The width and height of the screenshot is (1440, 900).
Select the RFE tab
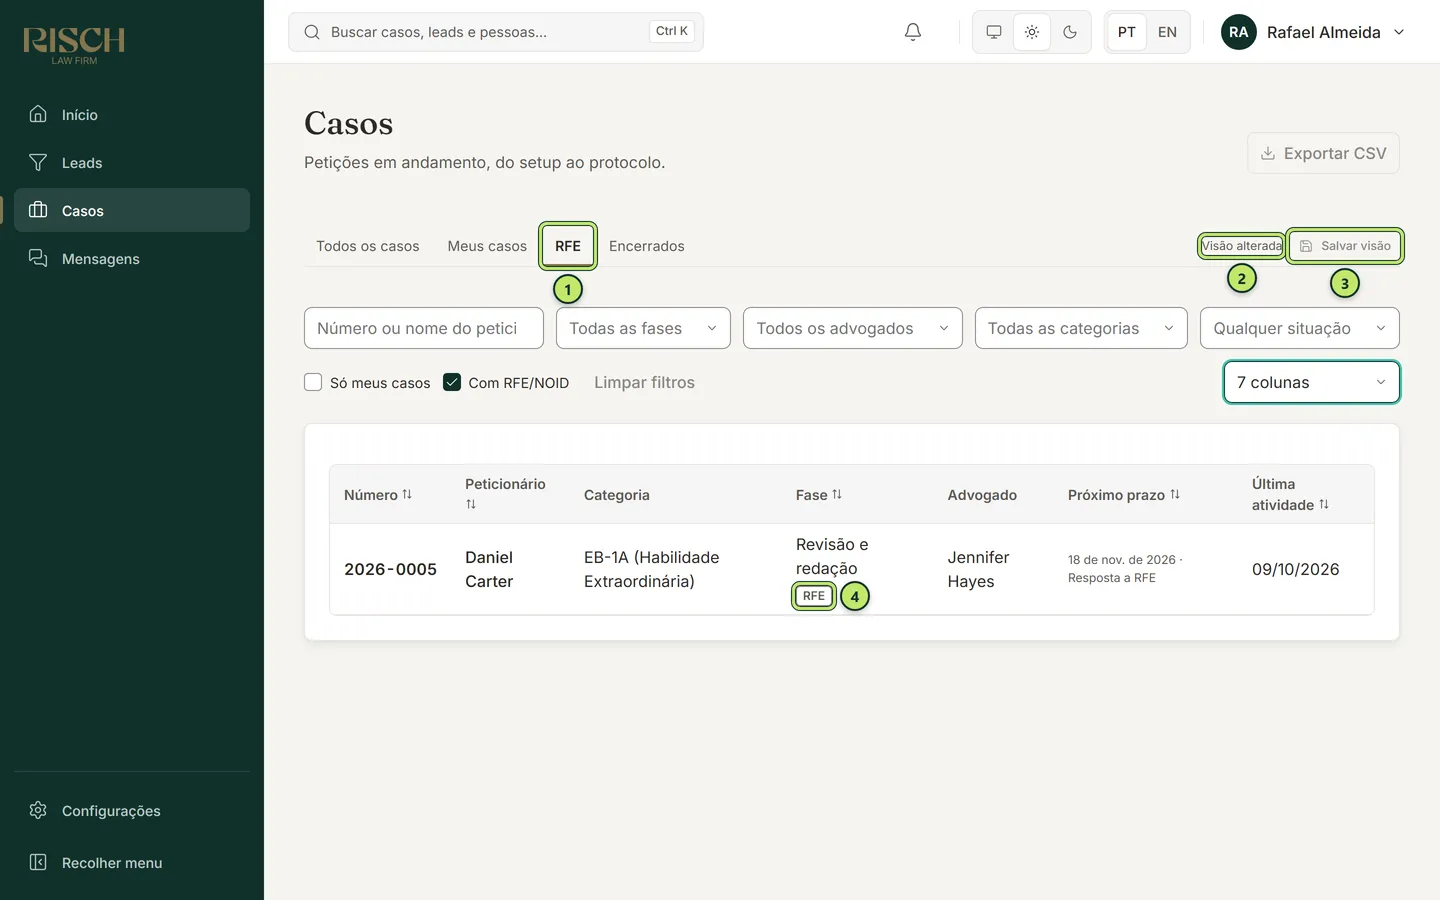568,246
